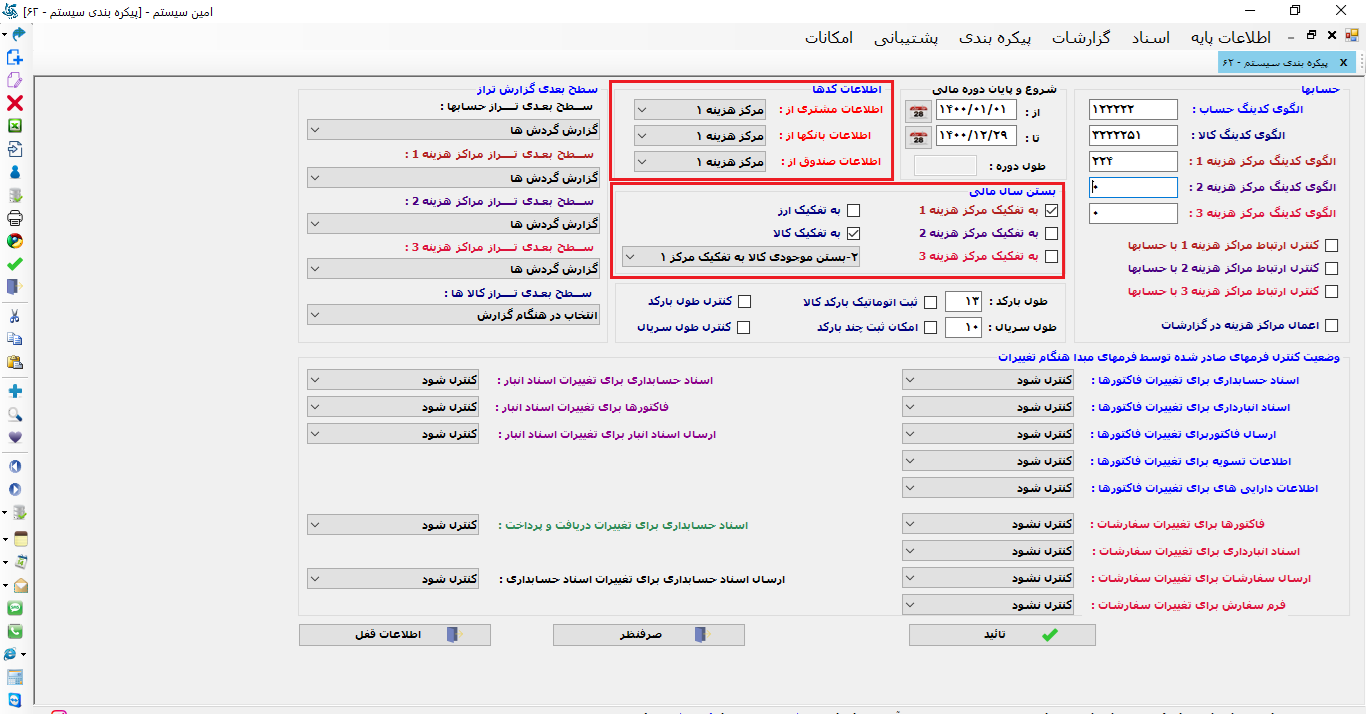This screenshot has height=714, width=1366.
Task: Open the magnifier search icon
Action: coord(14,413)
